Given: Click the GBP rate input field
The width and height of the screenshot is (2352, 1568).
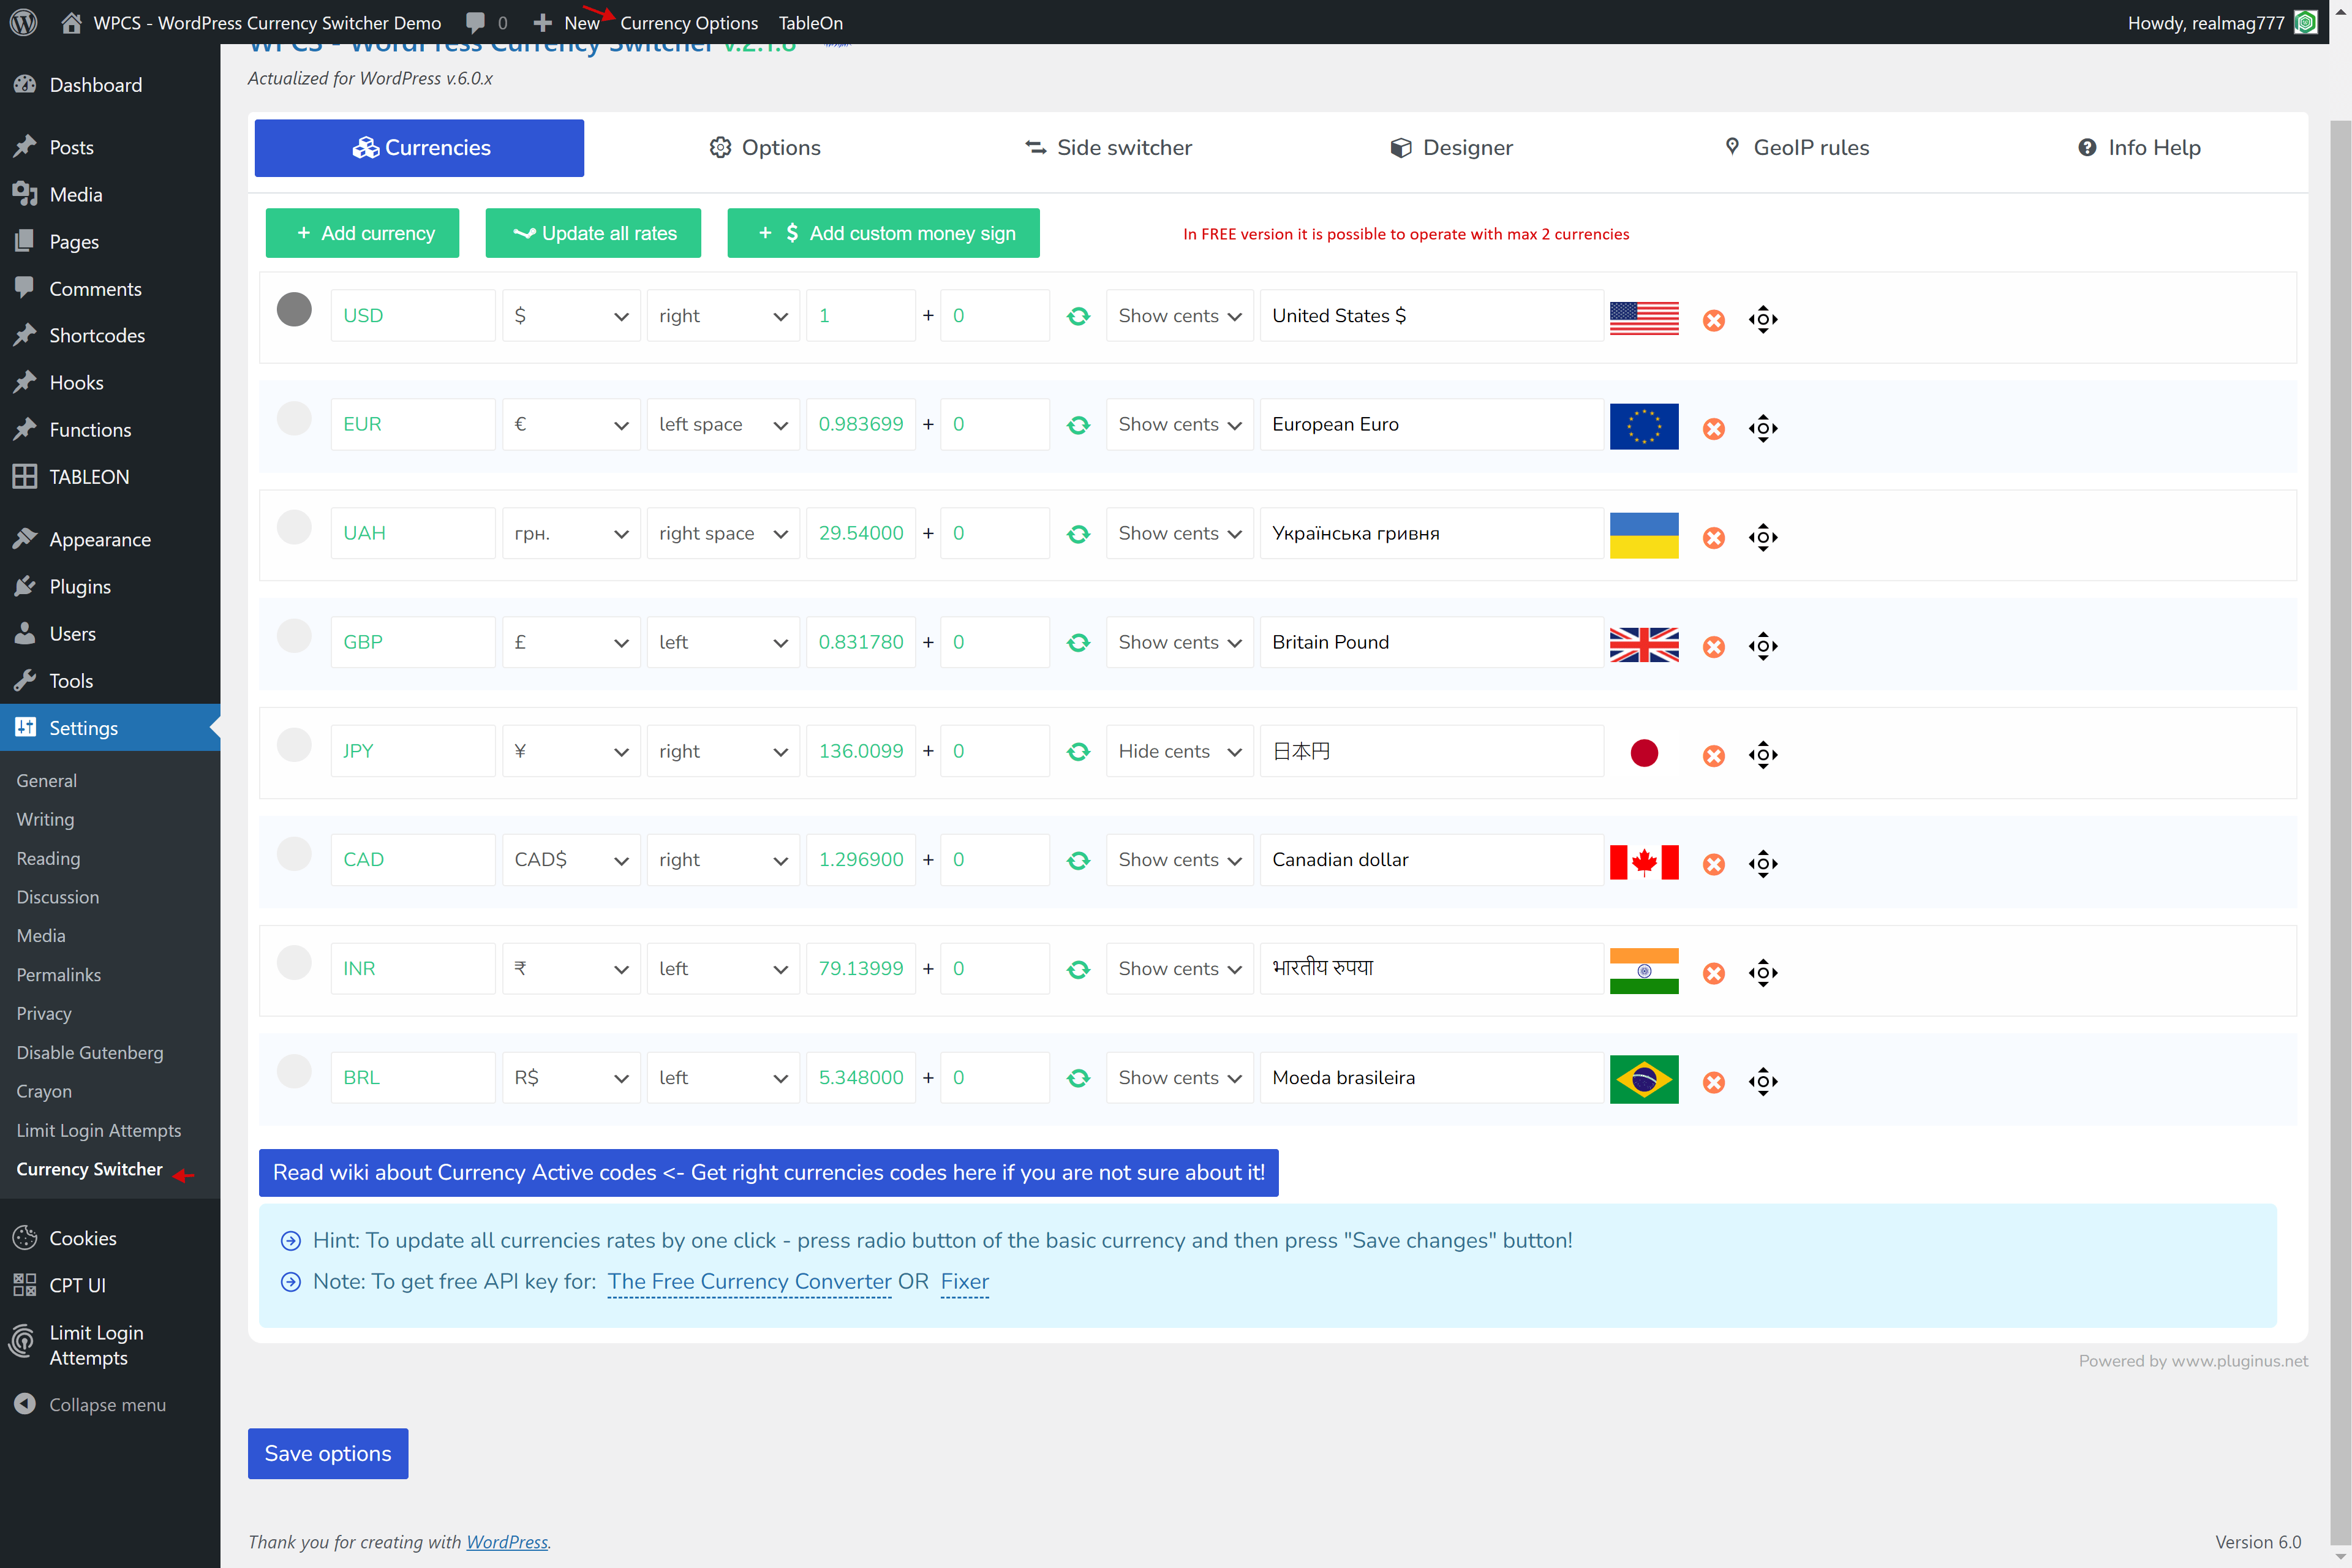Looking at the screenshot, I should (x=860, y=642).
